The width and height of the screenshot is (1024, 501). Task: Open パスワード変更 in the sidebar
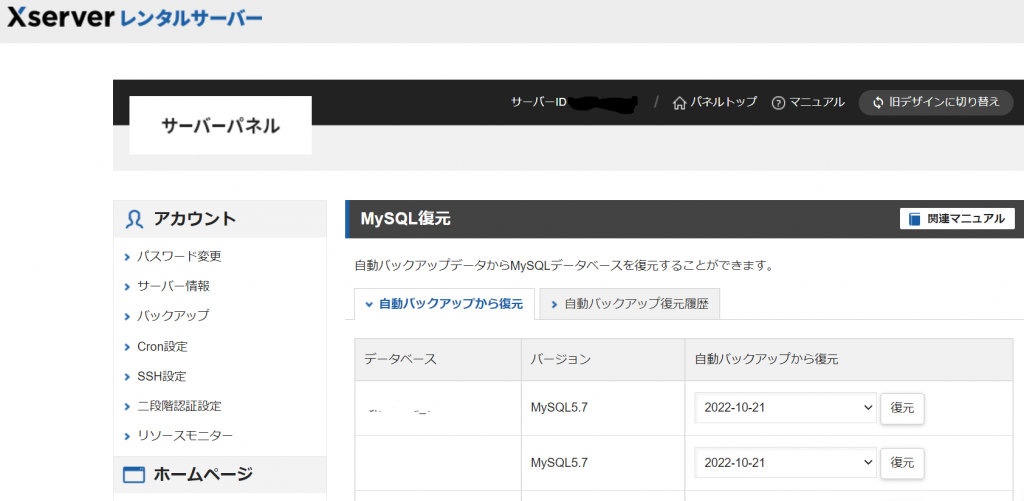pos(179,257)
